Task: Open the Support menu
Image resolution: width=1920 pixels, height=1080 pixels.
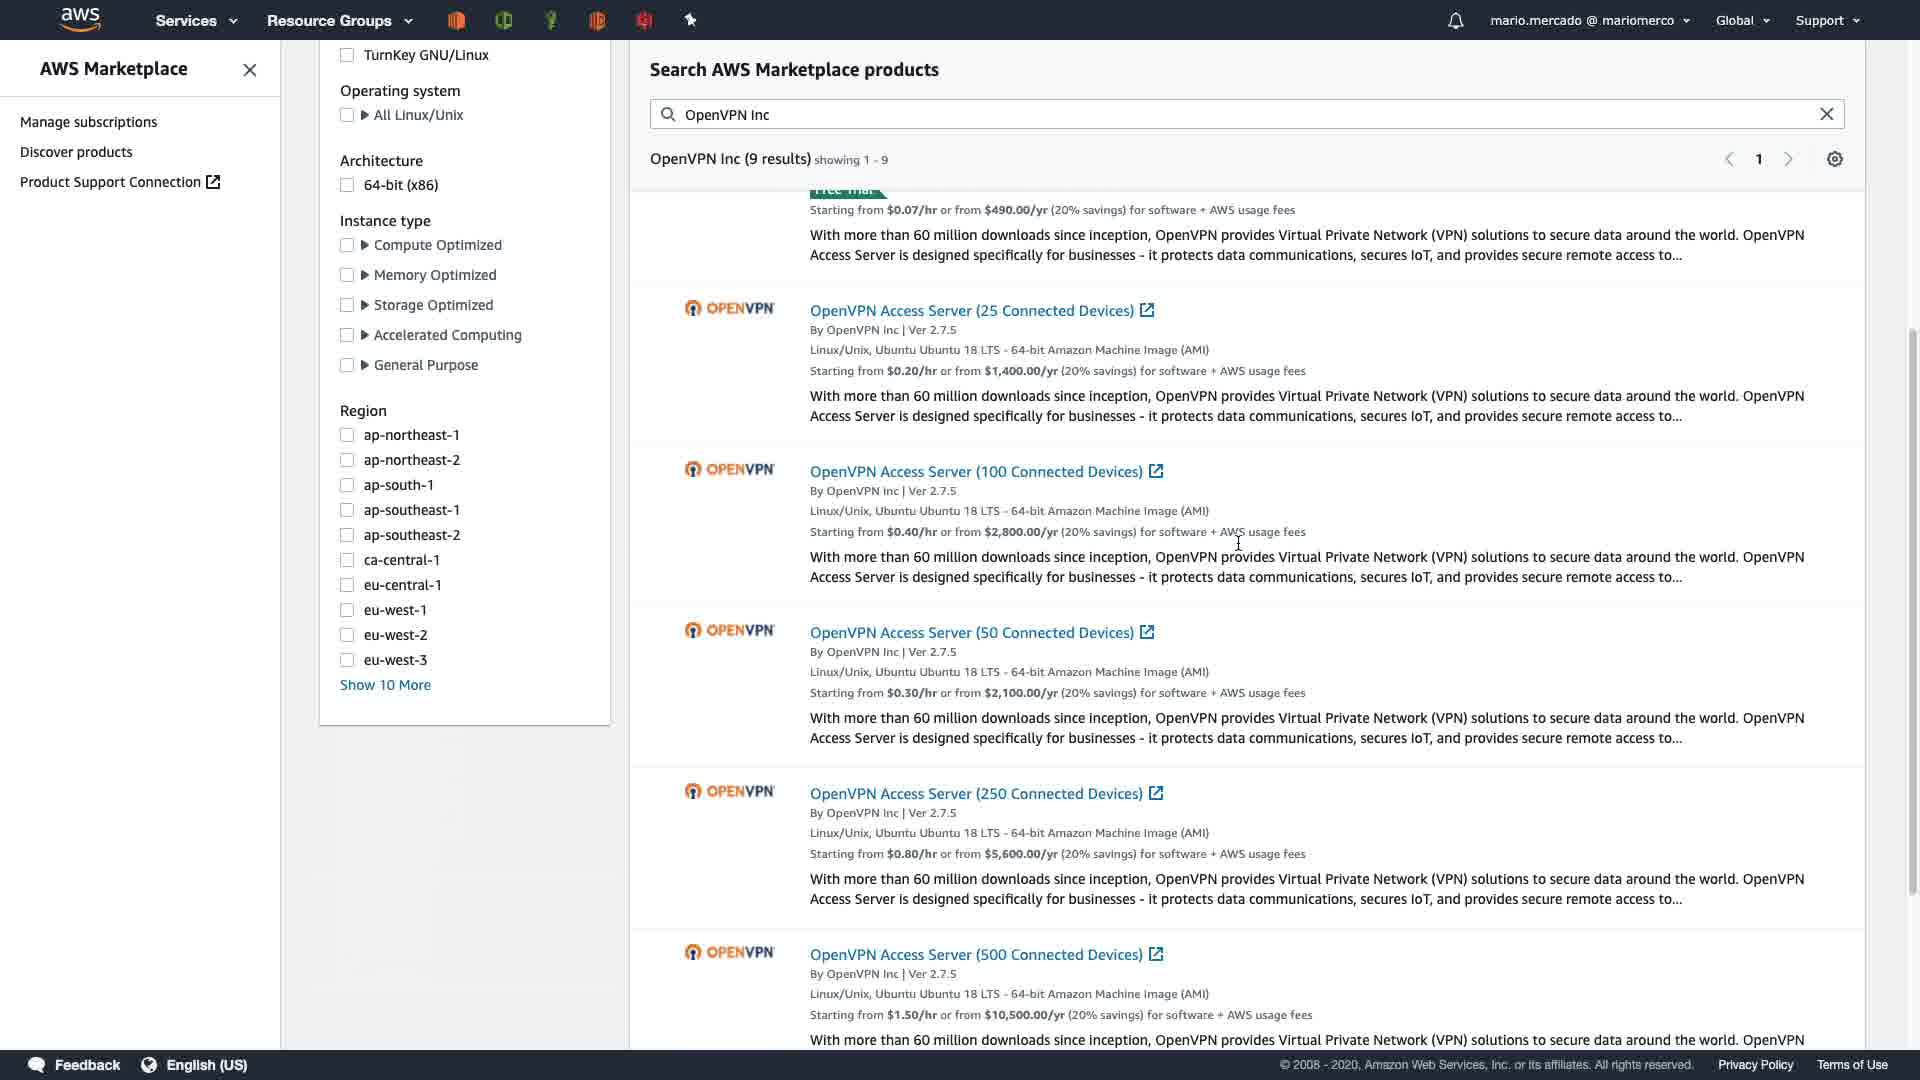Action: (x=1827, y=20)
